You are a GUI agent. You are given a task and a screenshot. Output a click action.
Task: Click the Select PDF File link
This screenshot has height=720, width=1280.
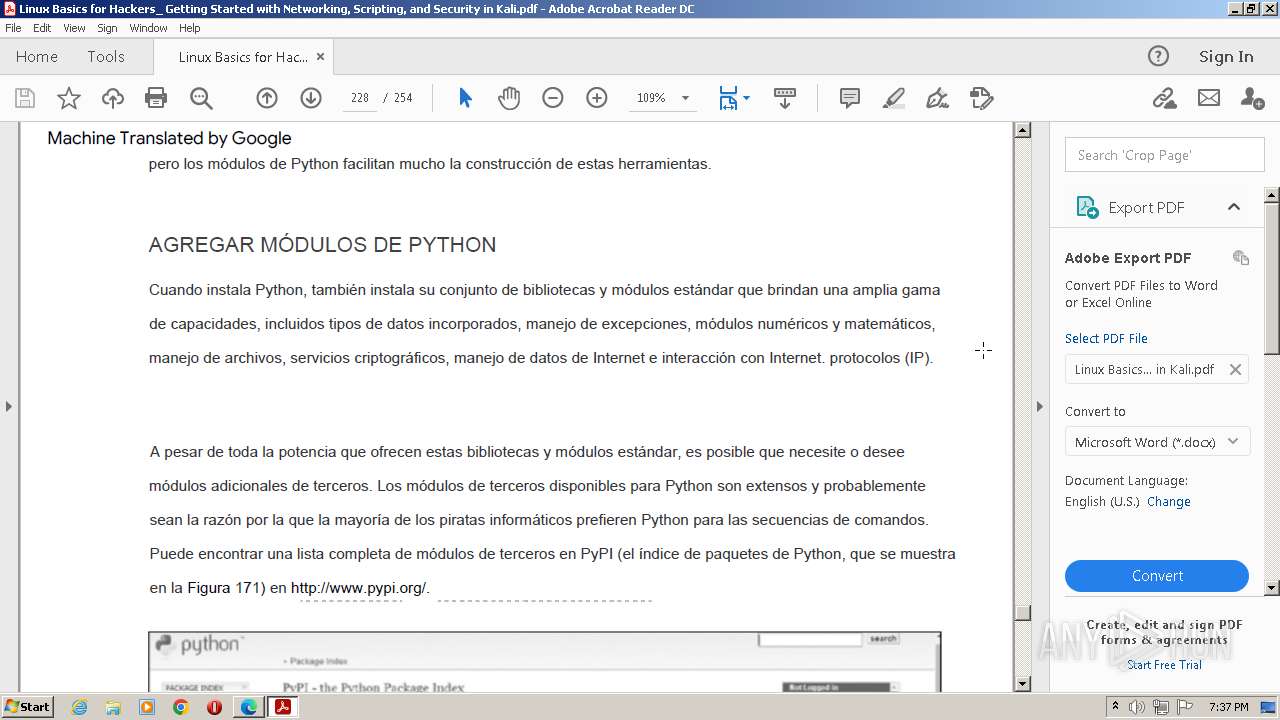pyautogui.click(x=1106, y=338)
